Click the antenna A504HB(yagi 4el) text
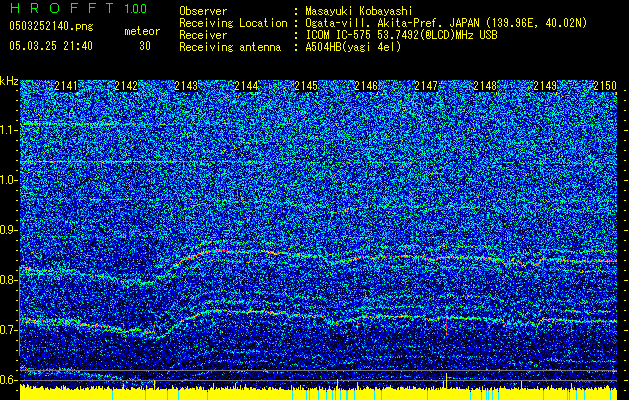Viewport: 629px width, 400px height. 353,47
